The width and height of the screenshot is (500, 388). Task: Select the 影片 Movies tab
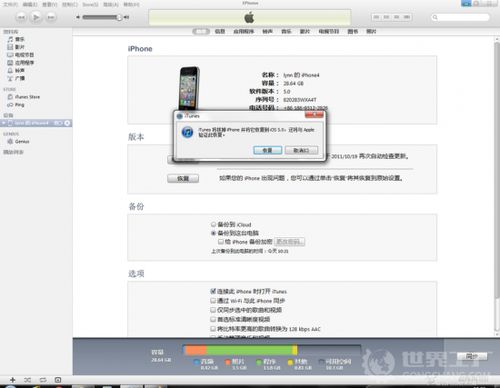(305, 31)
